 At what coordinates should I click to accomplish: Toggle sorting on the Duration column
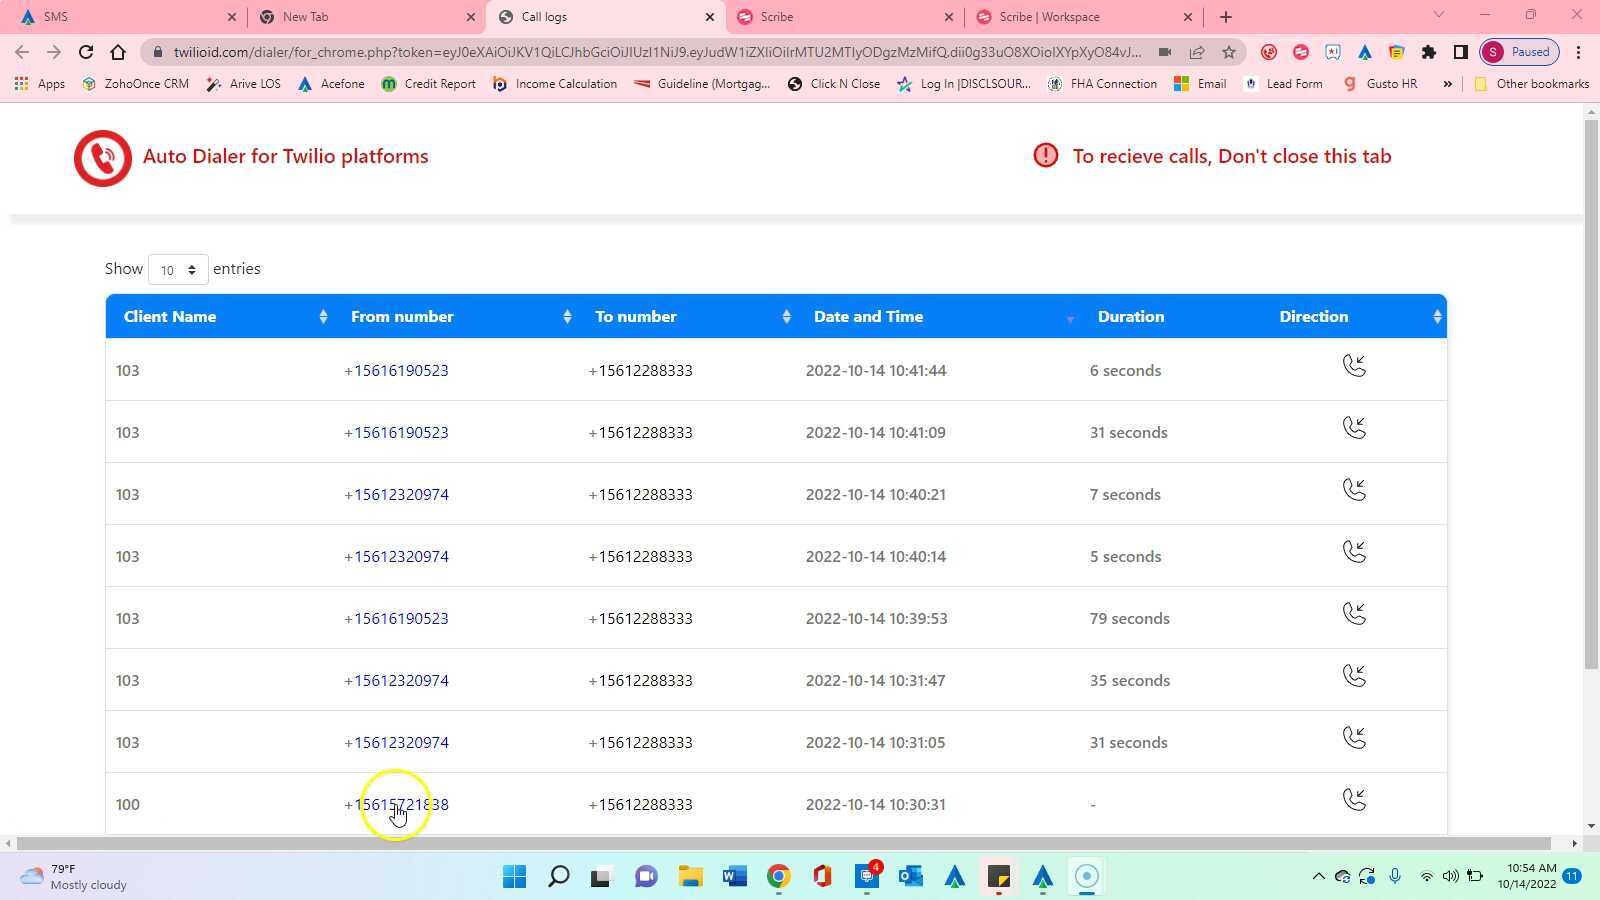coord(1131,316)
